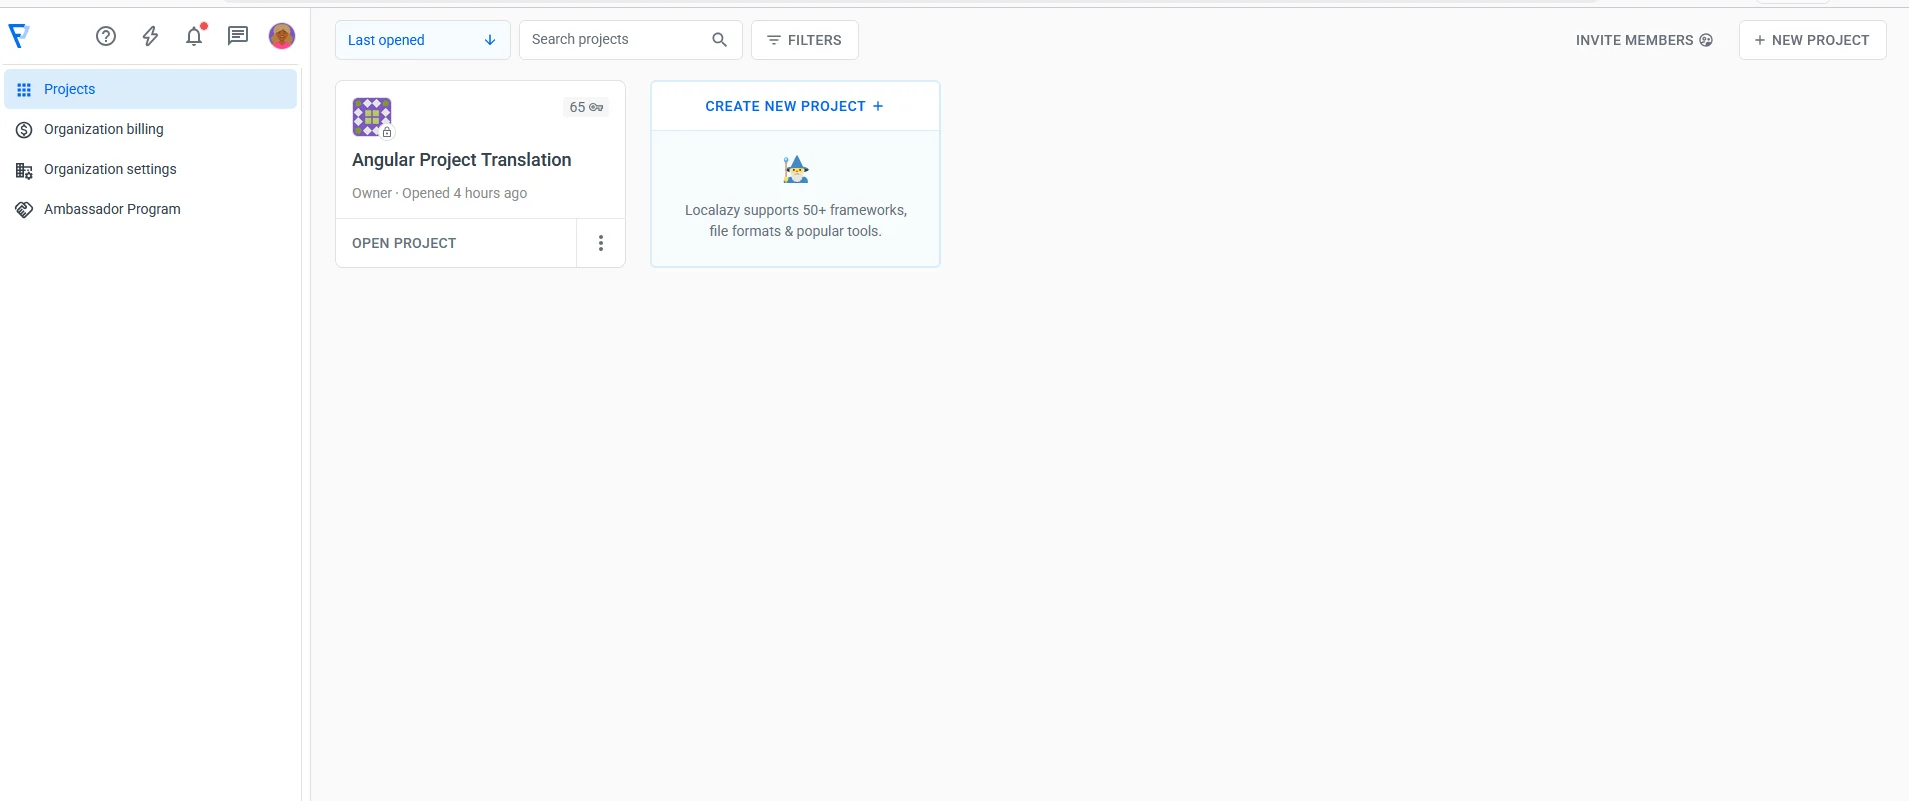
Task: Open notifications bell icon
Action: click(194, 37)
